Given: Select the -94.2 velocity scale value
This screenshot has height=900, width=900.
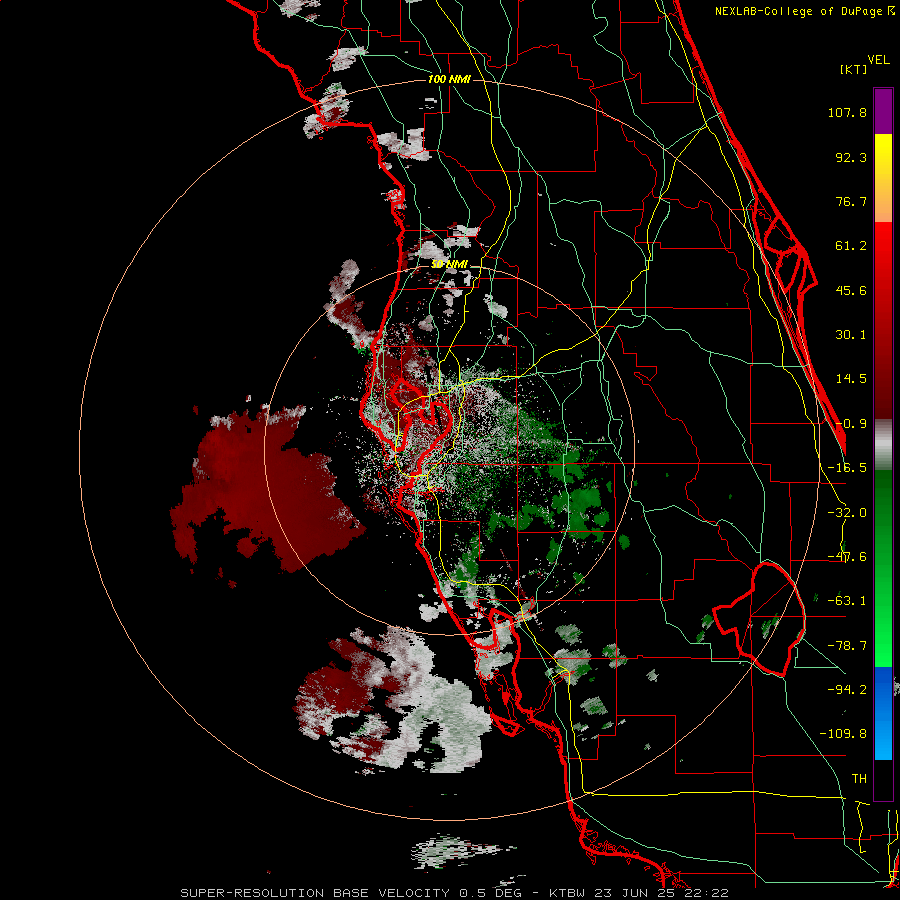Looking at the screenshot, I should pyautogui.click(x=847, y=689).
